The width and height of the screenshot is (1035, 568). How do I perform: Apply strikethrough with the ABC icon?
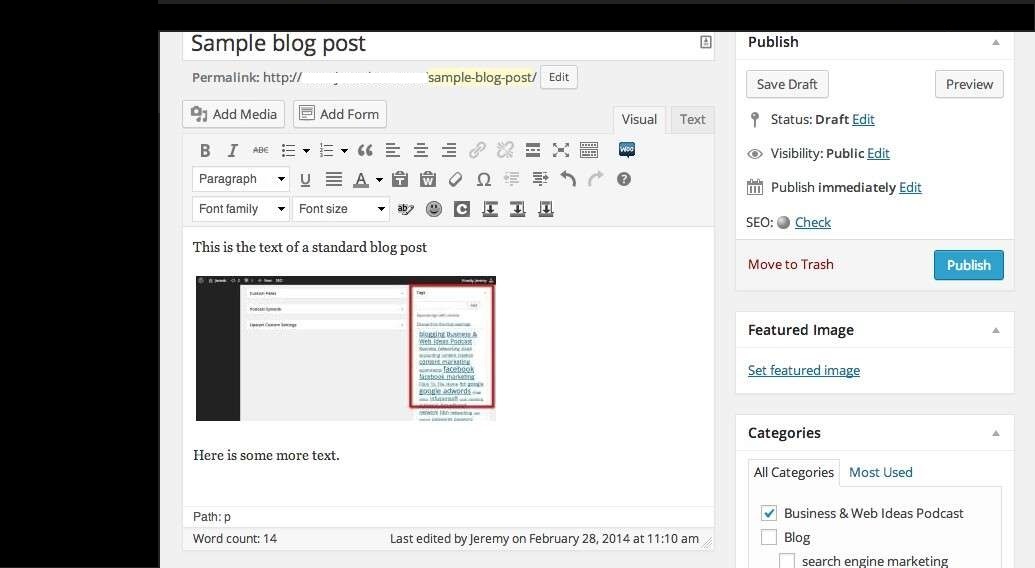click(260, 150)
